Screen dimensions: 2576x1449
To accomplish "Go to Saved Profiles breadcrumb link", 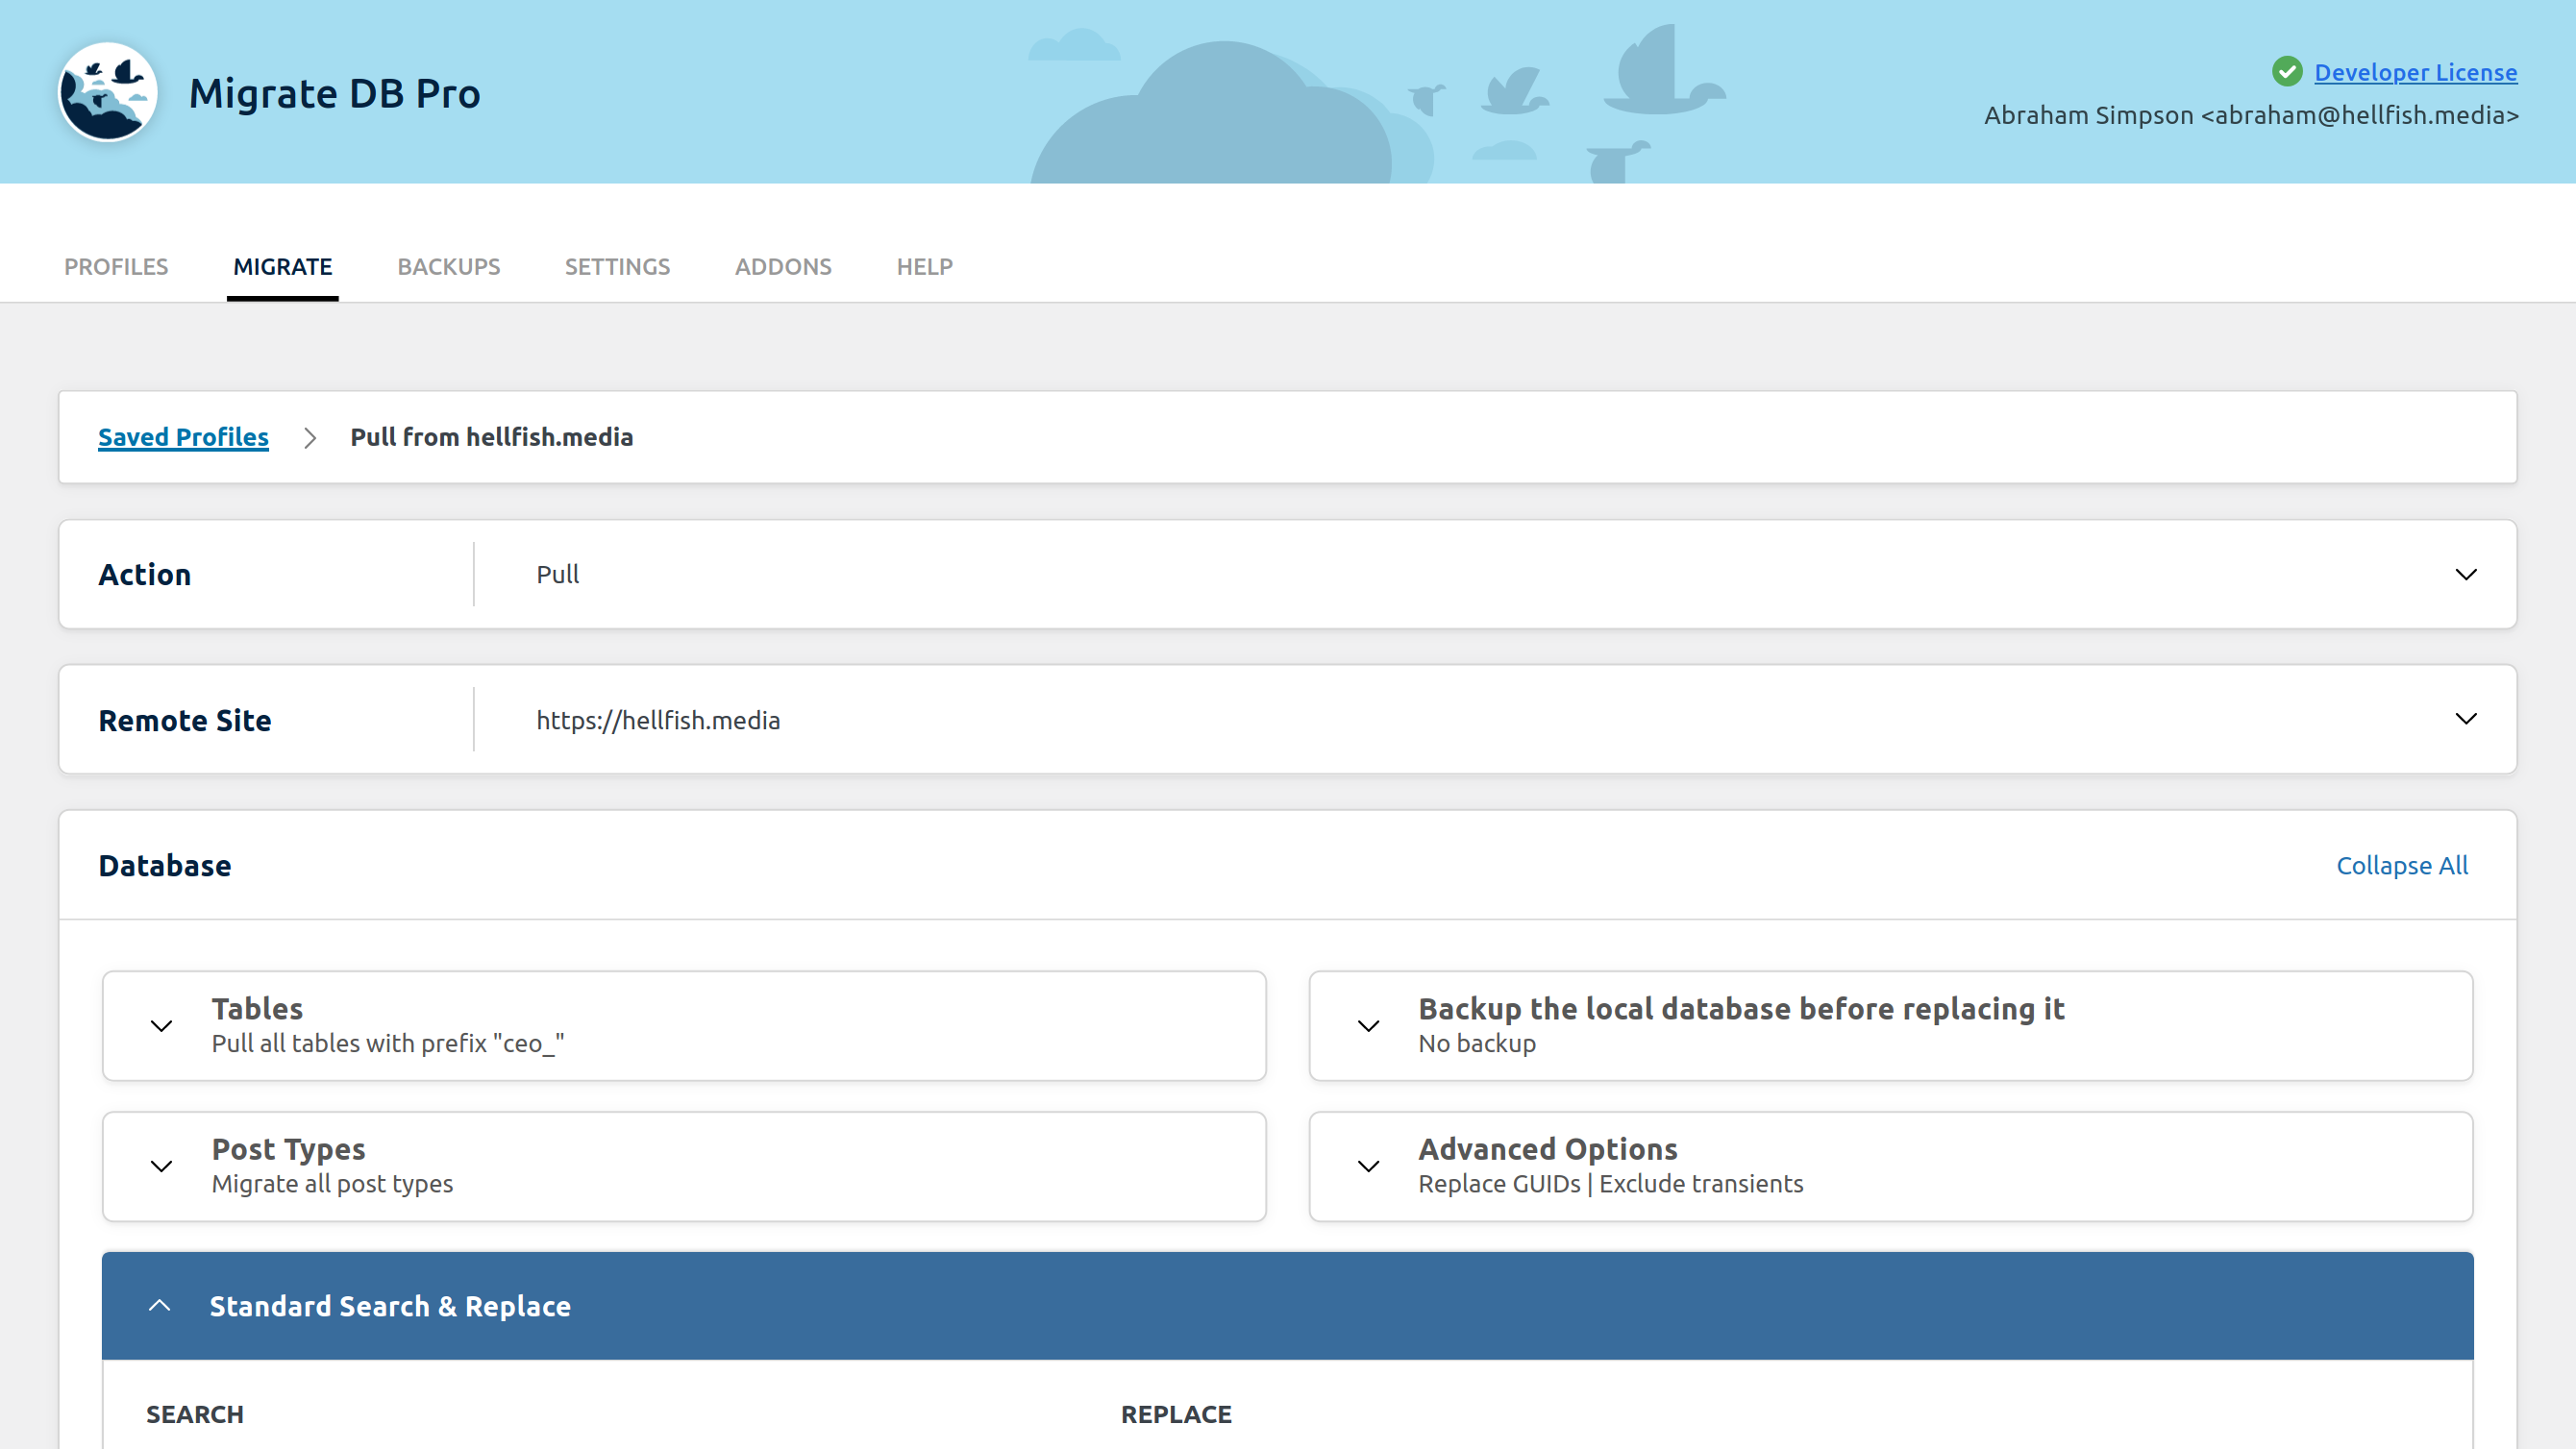I will coord(183,437).
